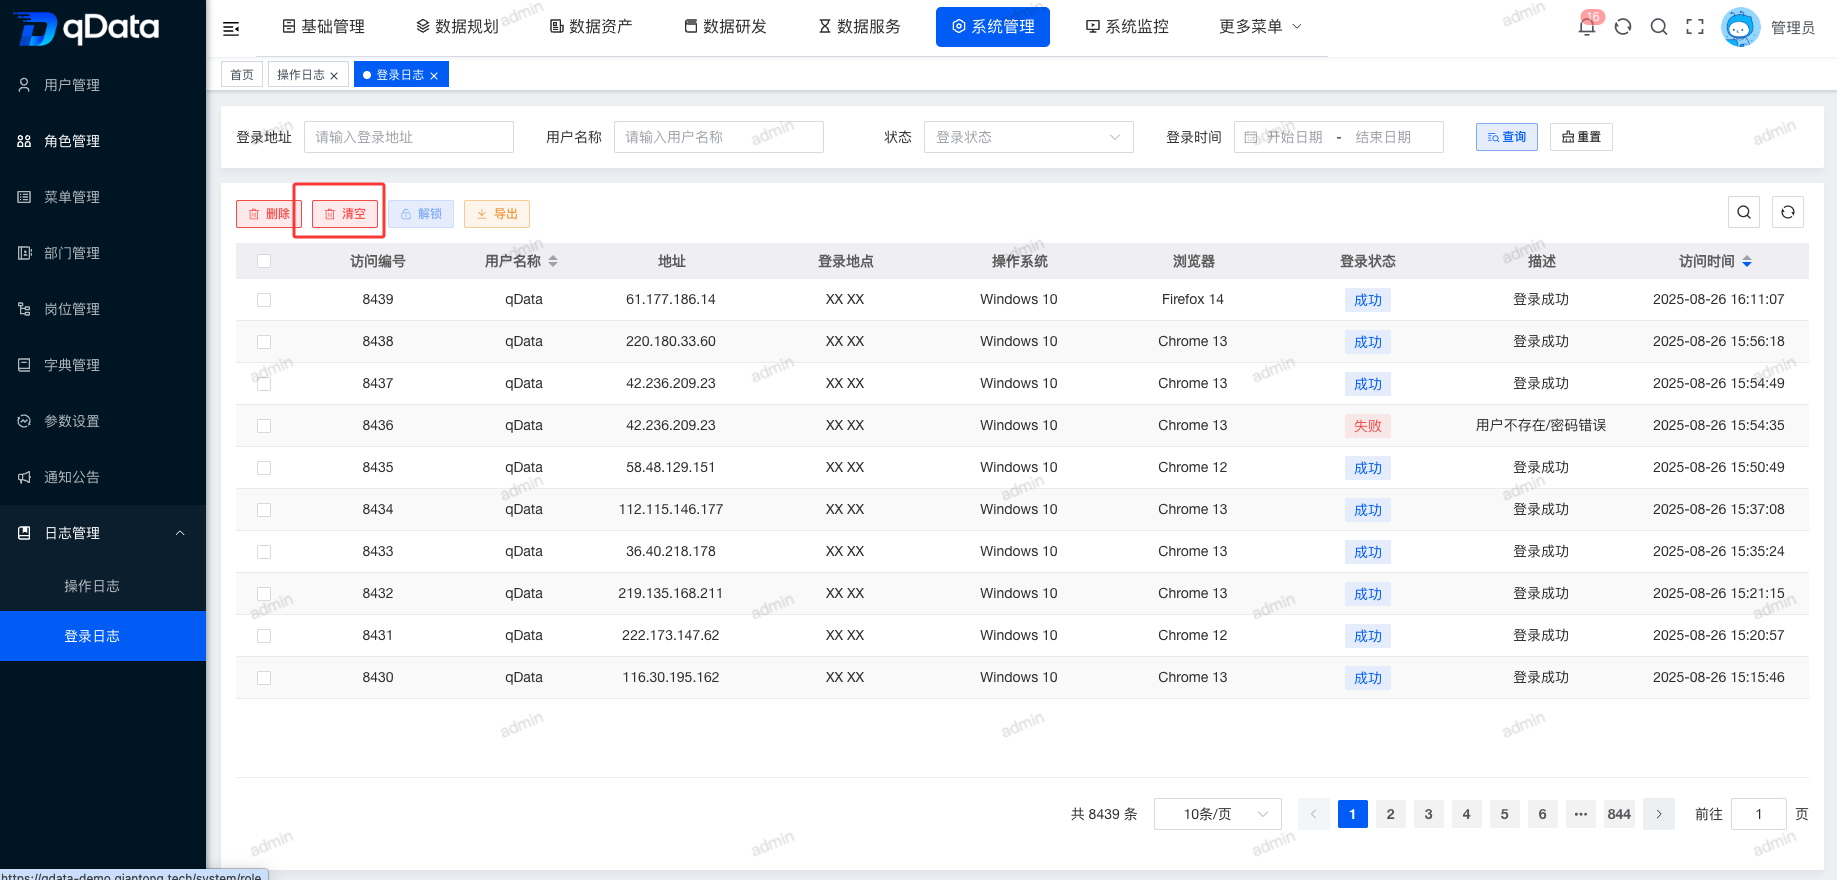The height and width of the screenshot is (880, 1837).
Task: Click the 解锁 unlock button
Action: (x=421, y=214)
